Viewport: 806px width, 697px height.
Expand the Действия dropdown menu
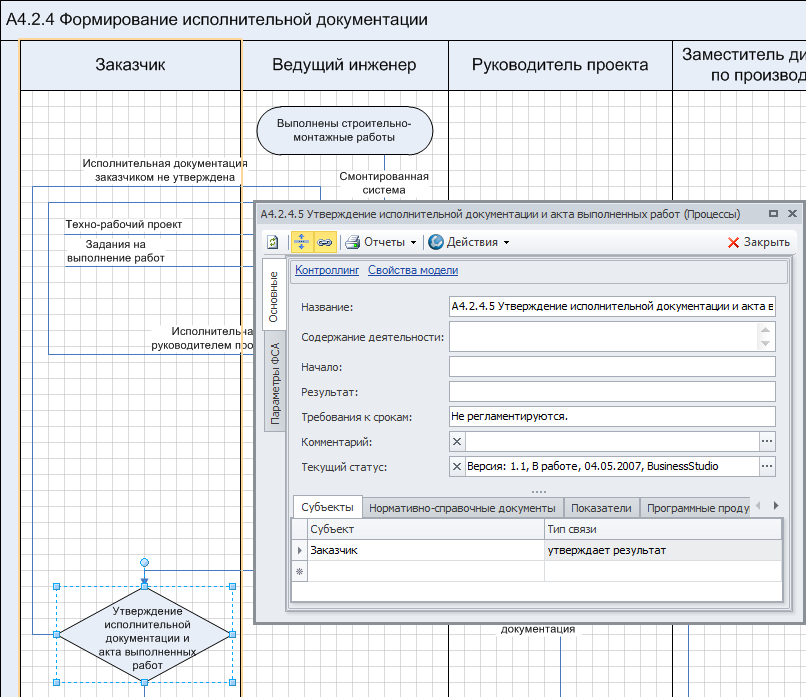click(x=506, y=242)
